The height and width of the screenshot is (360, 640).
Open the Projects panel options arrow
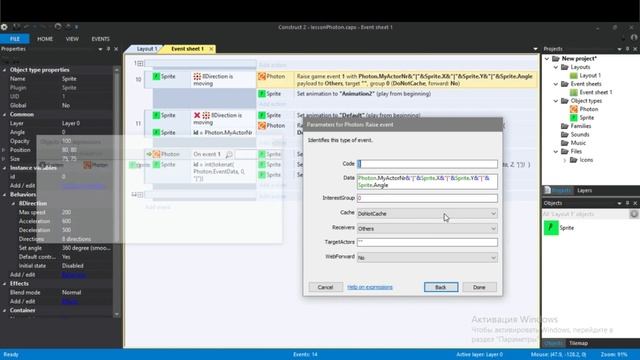[x=619, y=49]
